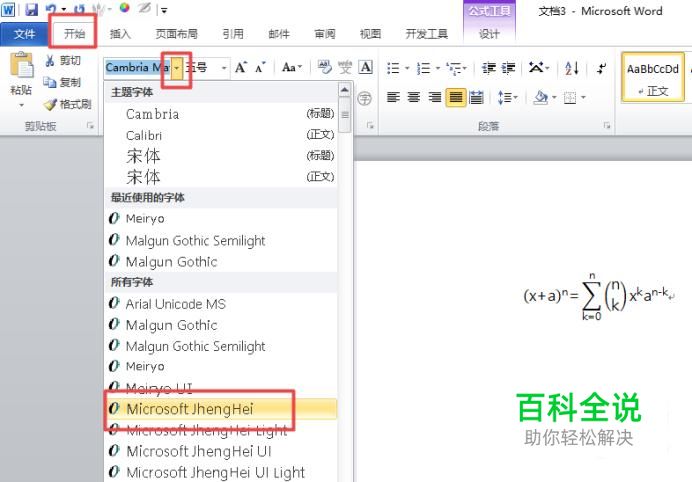Open the Paragraph (段落) dialog launcher
The image size is (692, 482).
[607, 126]
